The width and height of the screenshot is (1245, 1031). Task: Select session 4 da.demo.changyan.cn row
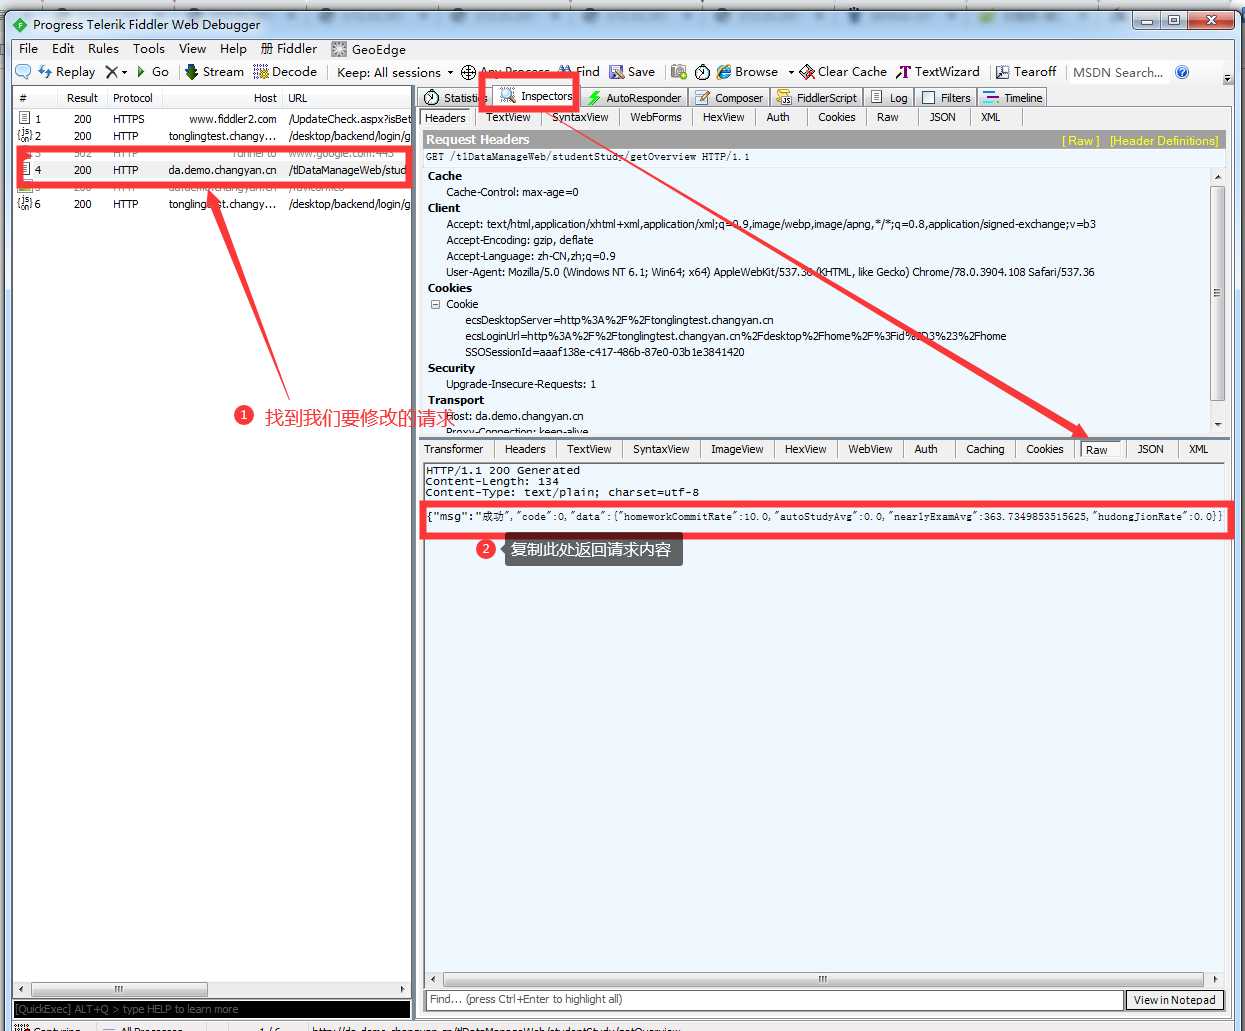click(x=214, y=170)
